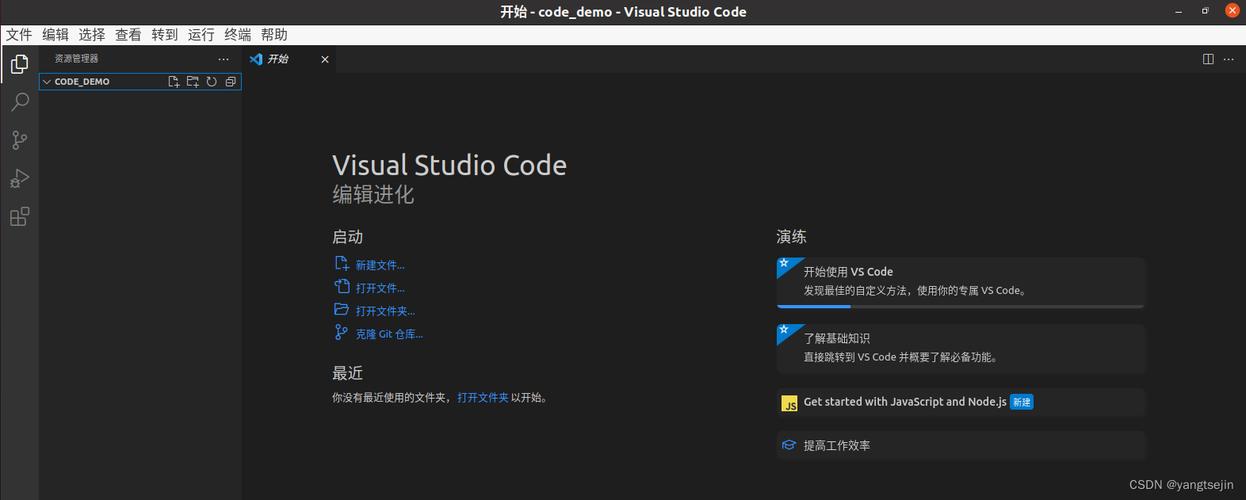Screen dimensions: 1246x500
Task: Click the New Folder icon in CODE_DEMO header
Action: [193, 82]
